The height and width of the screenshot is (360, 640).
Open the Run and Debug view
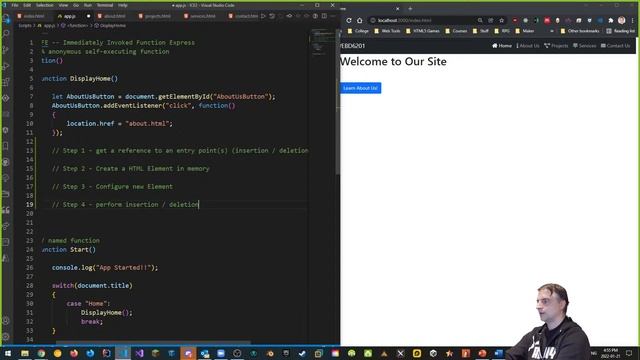pos(6,66)
